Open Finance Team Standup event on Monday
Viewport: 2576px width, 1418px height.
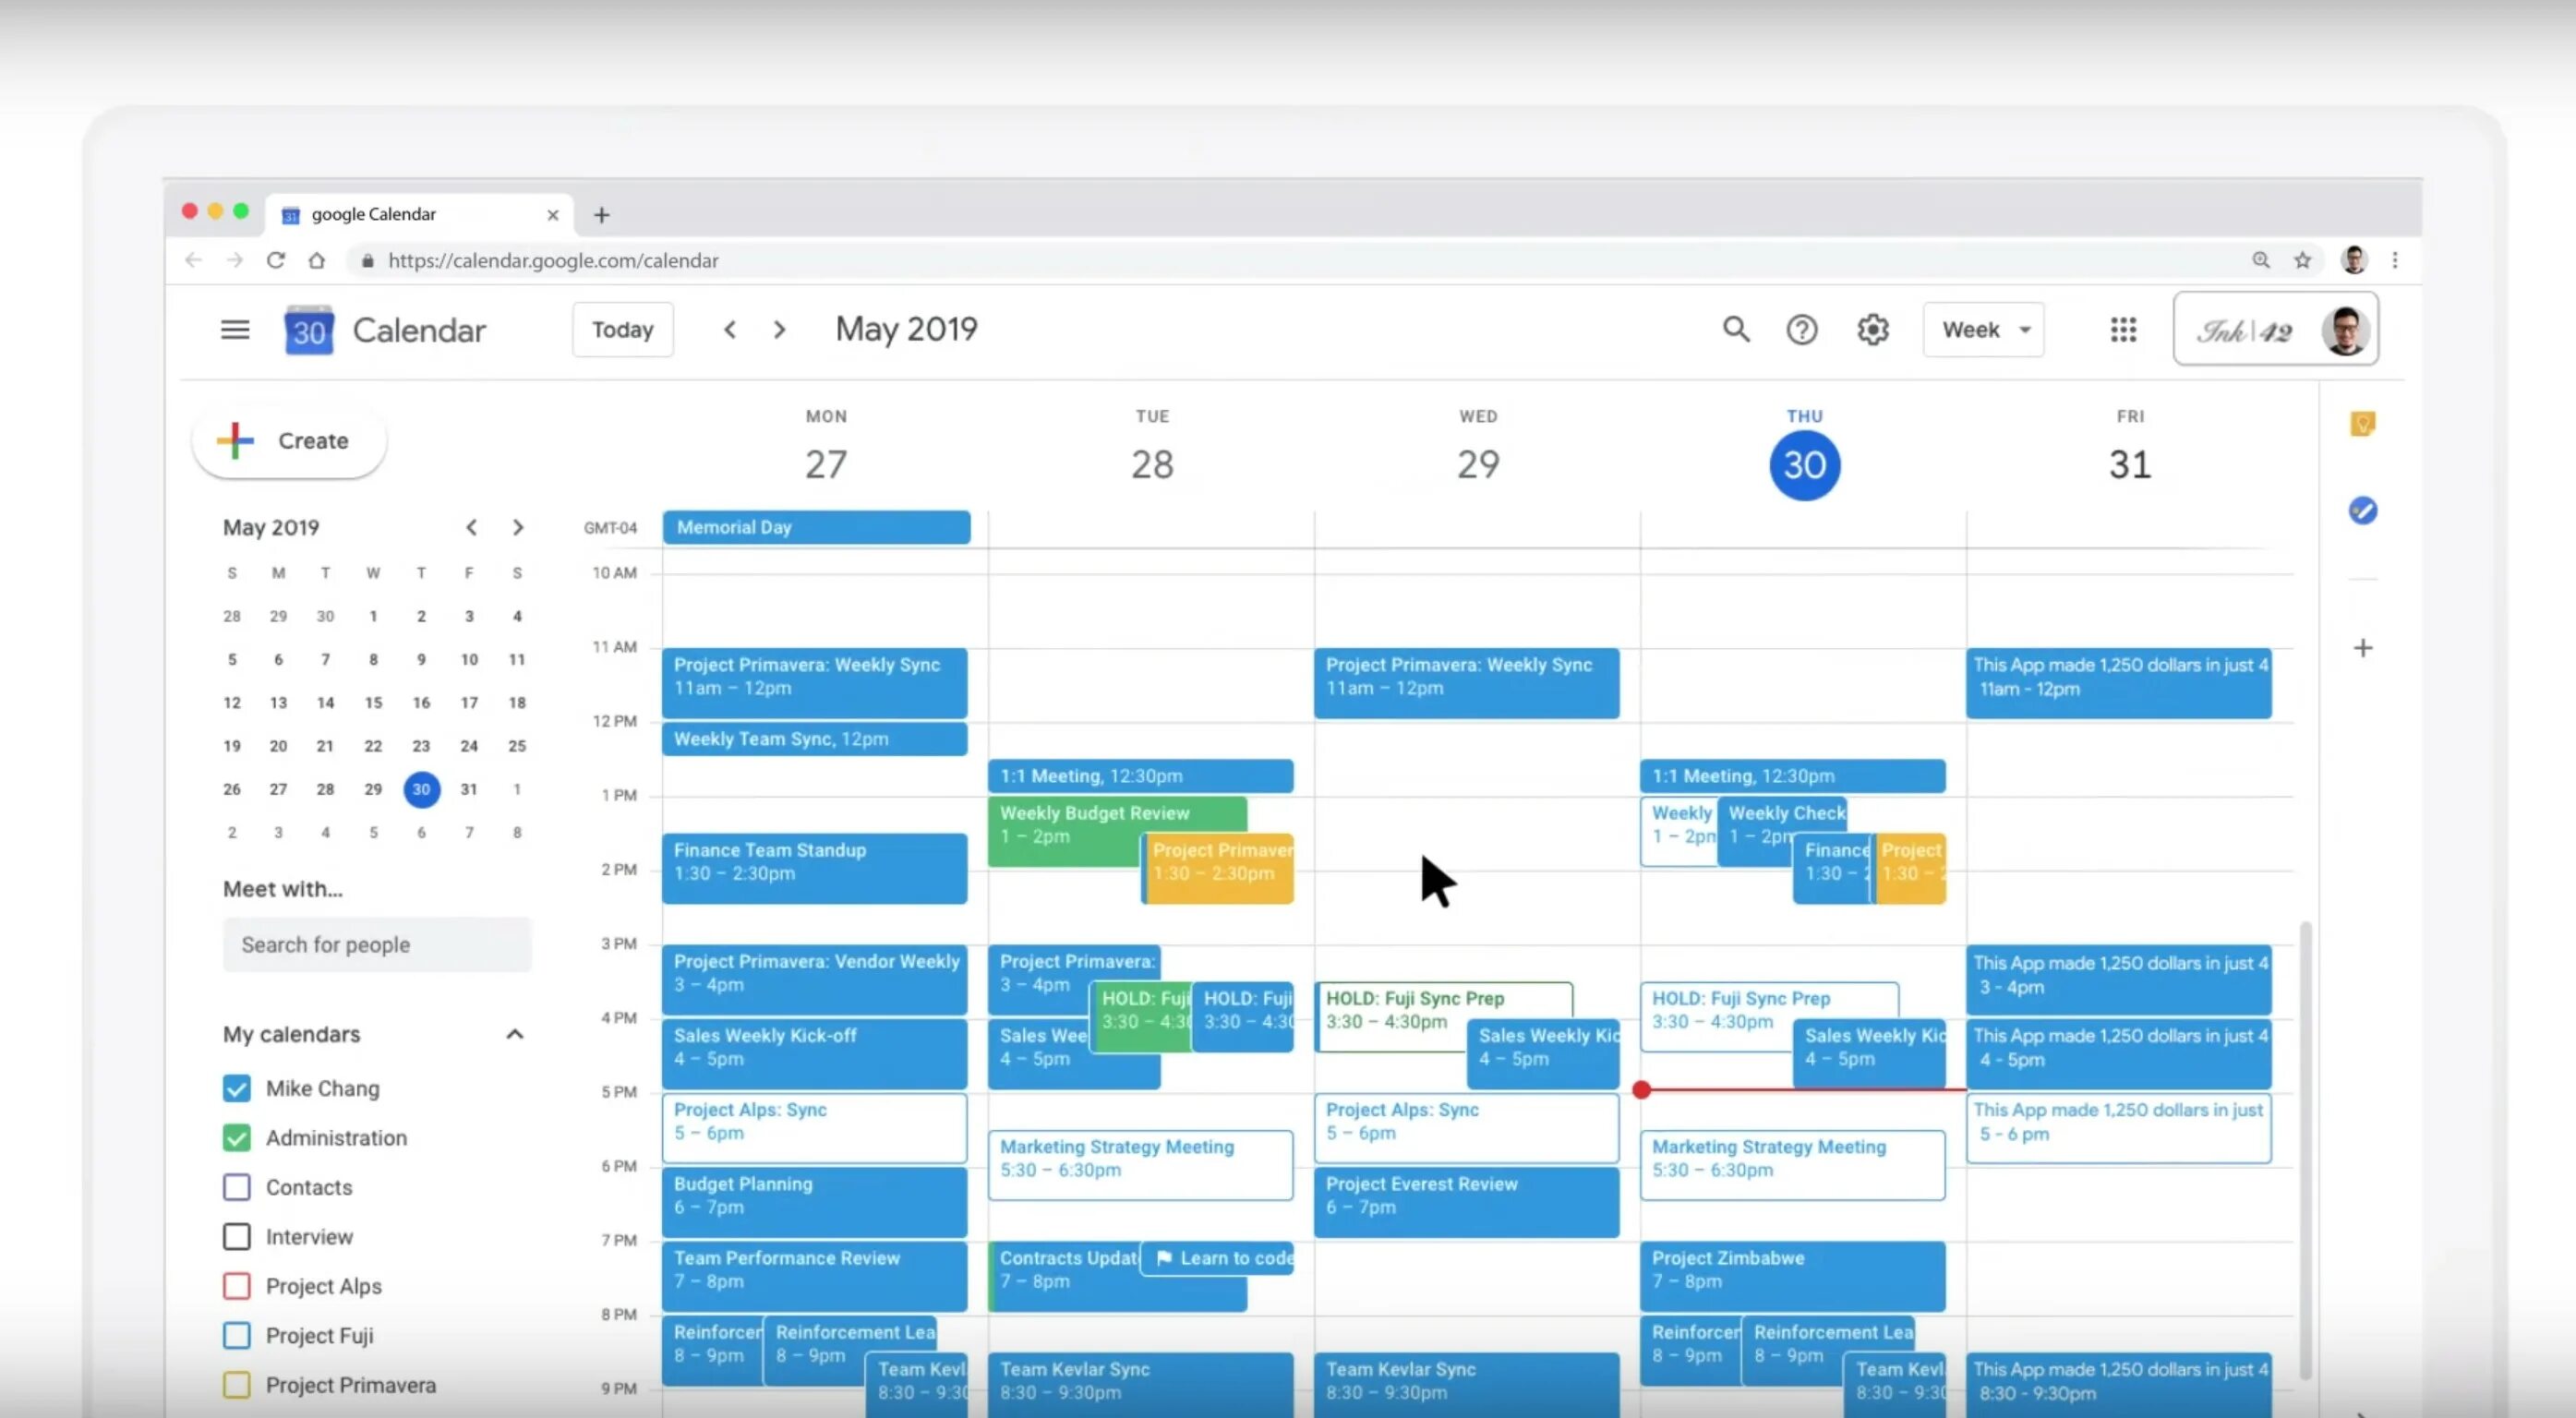[x=815, y=861]
